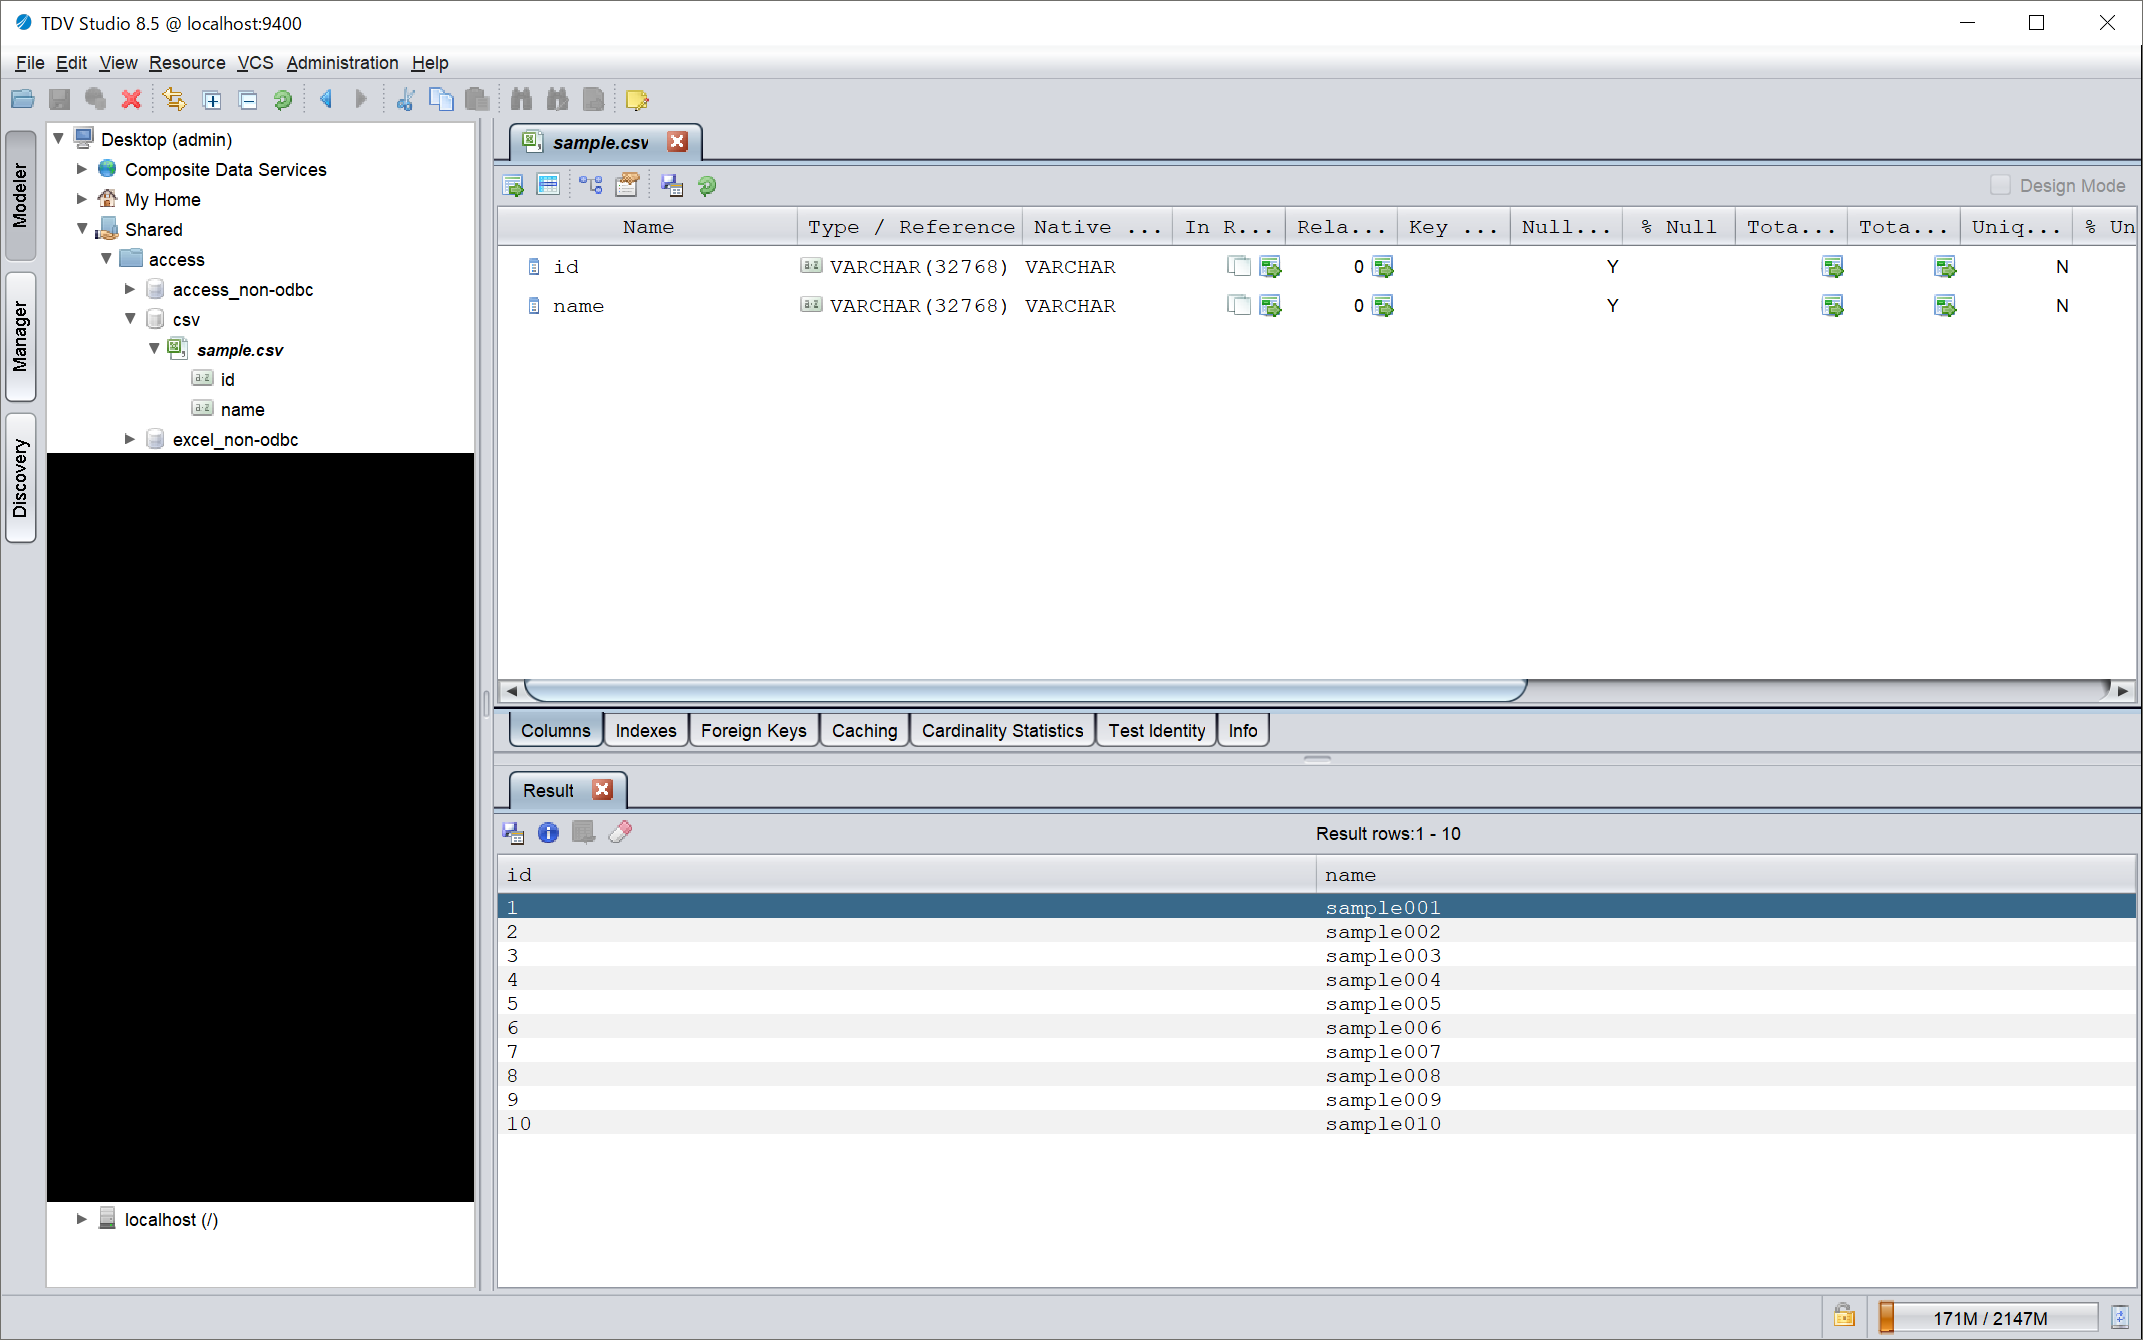Image resolution: width=2143 pixels, height=1340 pixels.
Task: Select the name column in the tree
Action: pyautogui.click(x=242, y=409)
